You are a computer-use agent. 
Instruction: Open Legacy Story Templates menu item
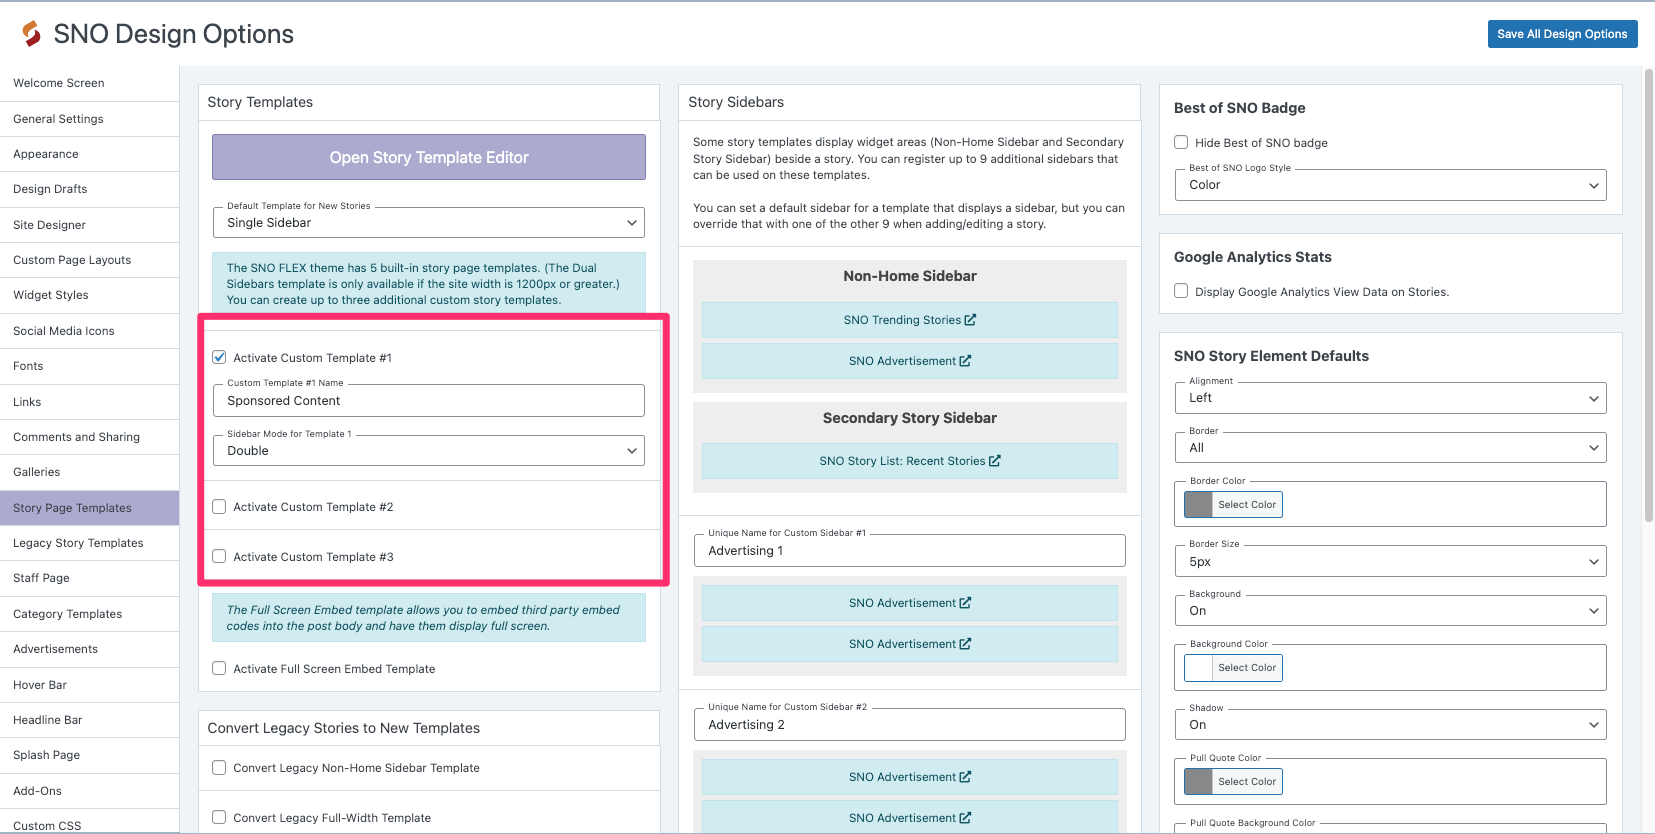point(89,543)
